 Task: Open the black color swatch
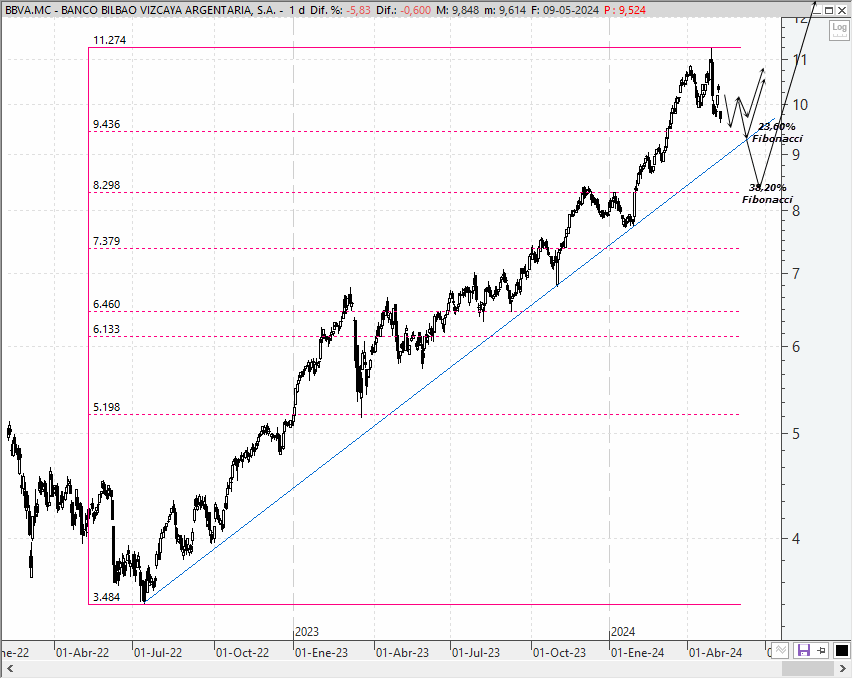tap(841, 650)
